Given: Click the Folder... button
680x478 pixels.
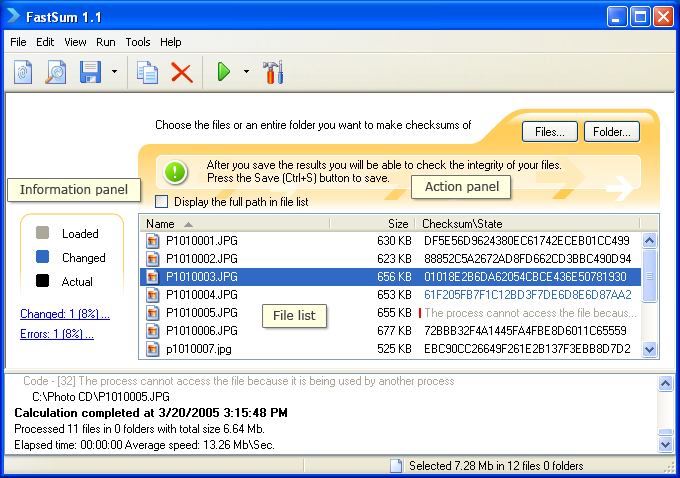Looking at the screenshot, I should [612, 132].
